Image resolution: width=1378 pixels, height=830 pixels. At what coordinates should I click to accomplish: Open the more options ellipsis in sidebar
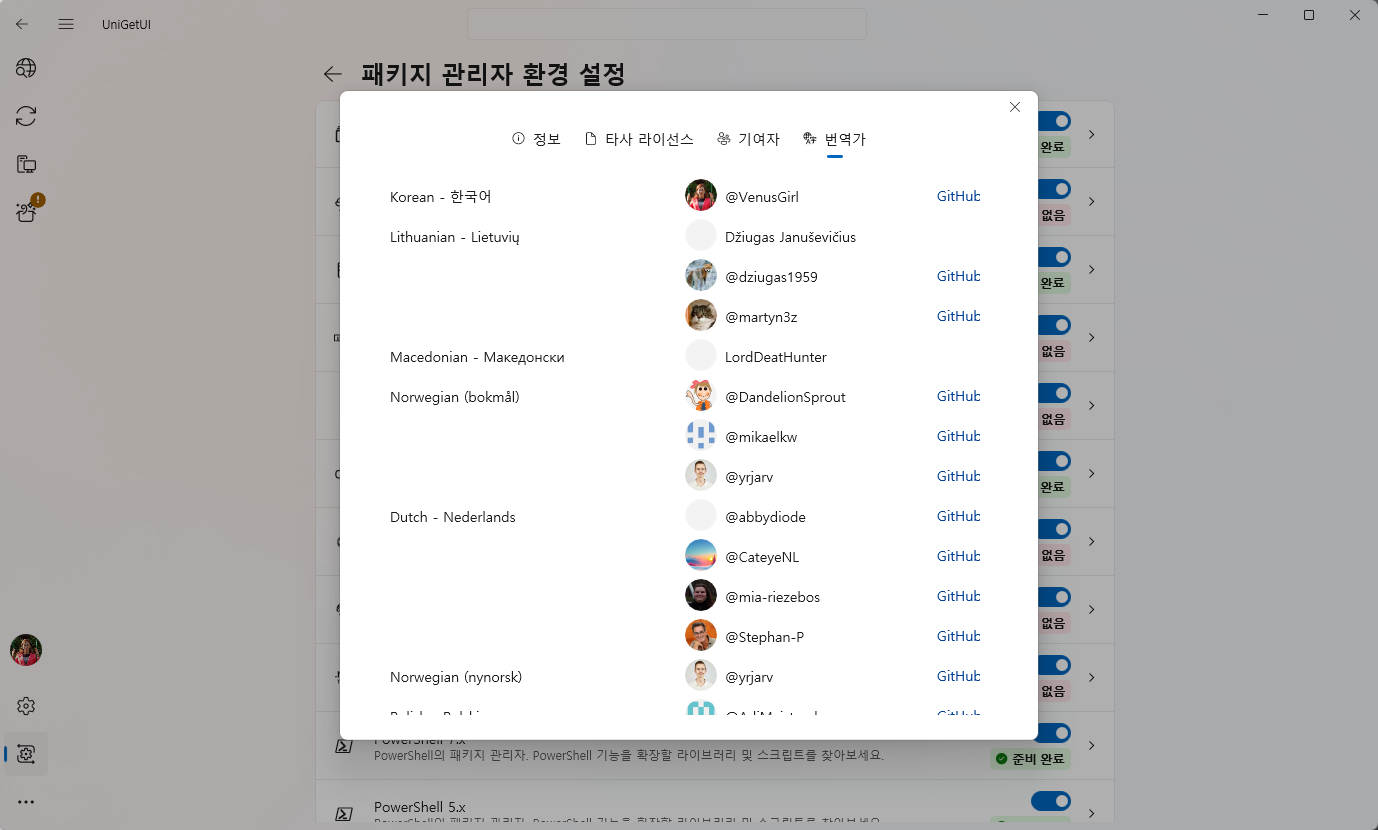pyautogui.click(x=26, y=802)
